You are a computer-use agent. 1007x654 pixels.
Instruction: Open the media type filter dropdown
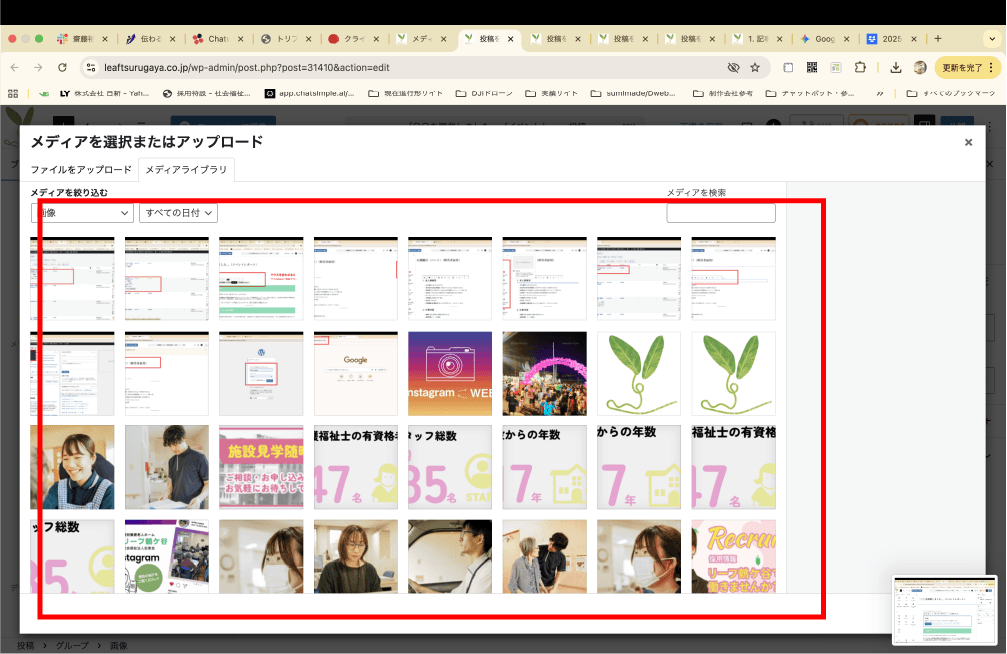(x=82, y=213)
